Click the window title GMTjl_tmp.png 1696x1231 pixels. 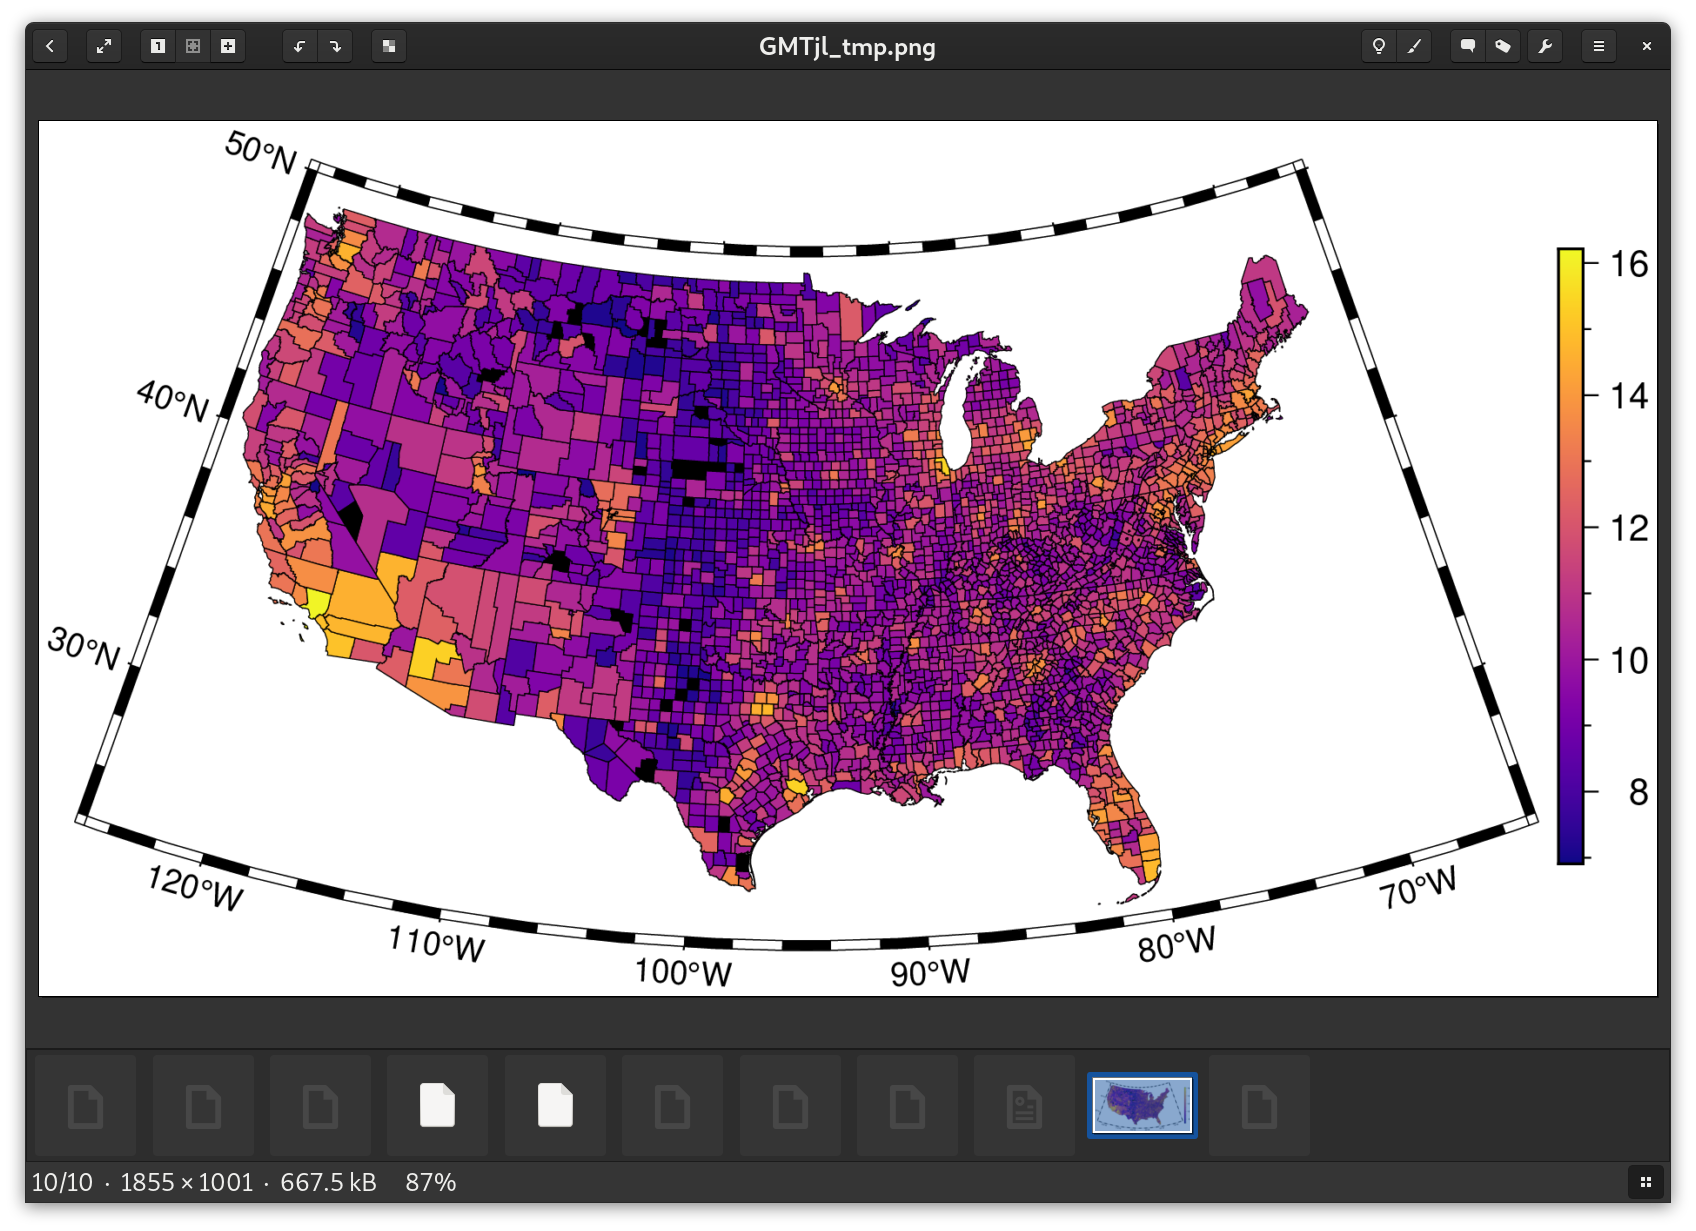(847, 47)
